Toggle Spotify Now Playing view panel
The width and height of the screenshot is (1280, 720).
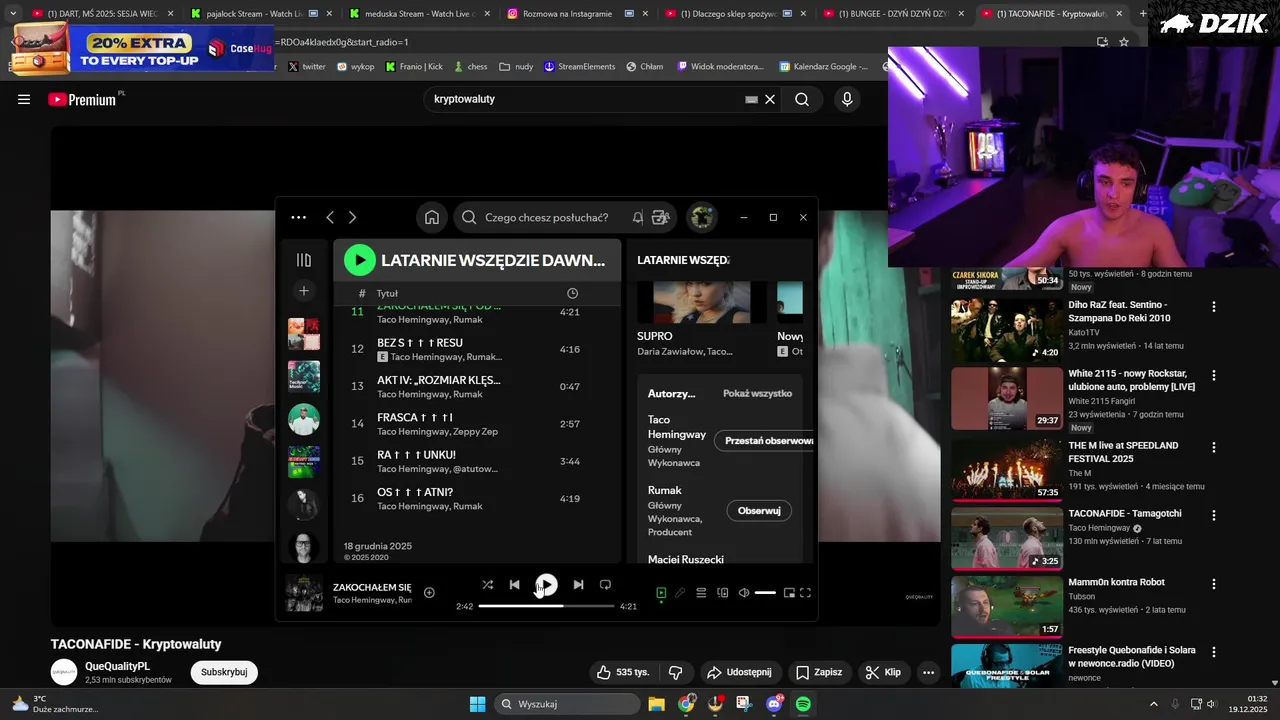661,593
